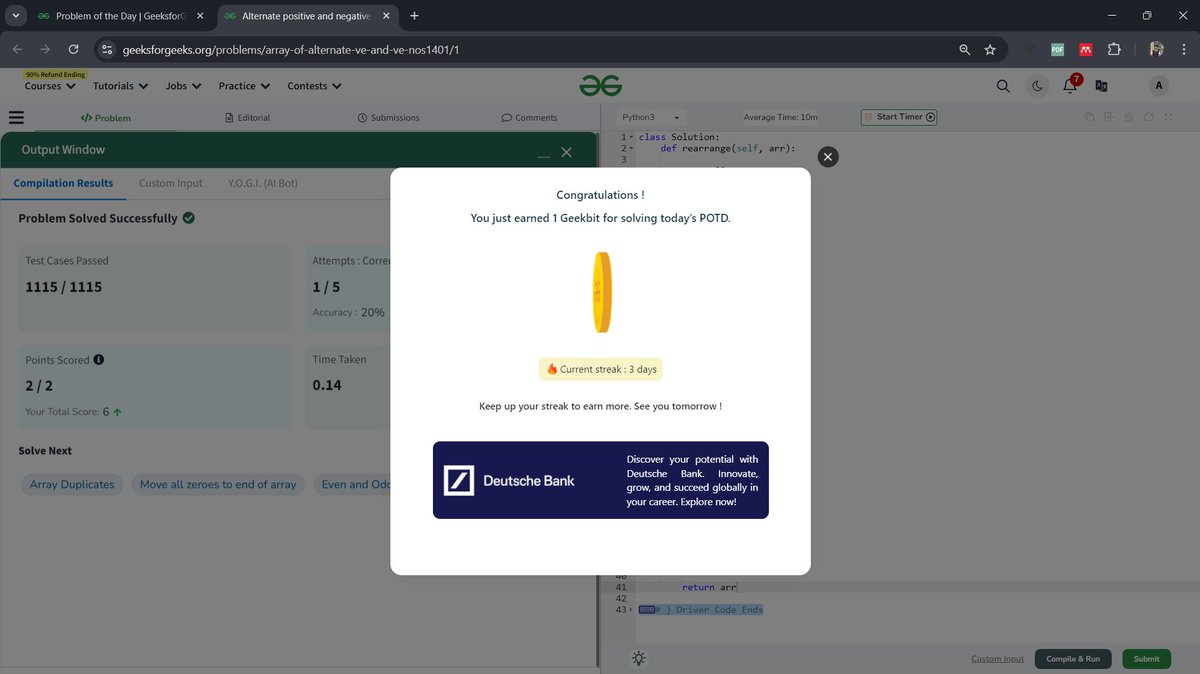Open a new browser tab

tap(414, 16)
